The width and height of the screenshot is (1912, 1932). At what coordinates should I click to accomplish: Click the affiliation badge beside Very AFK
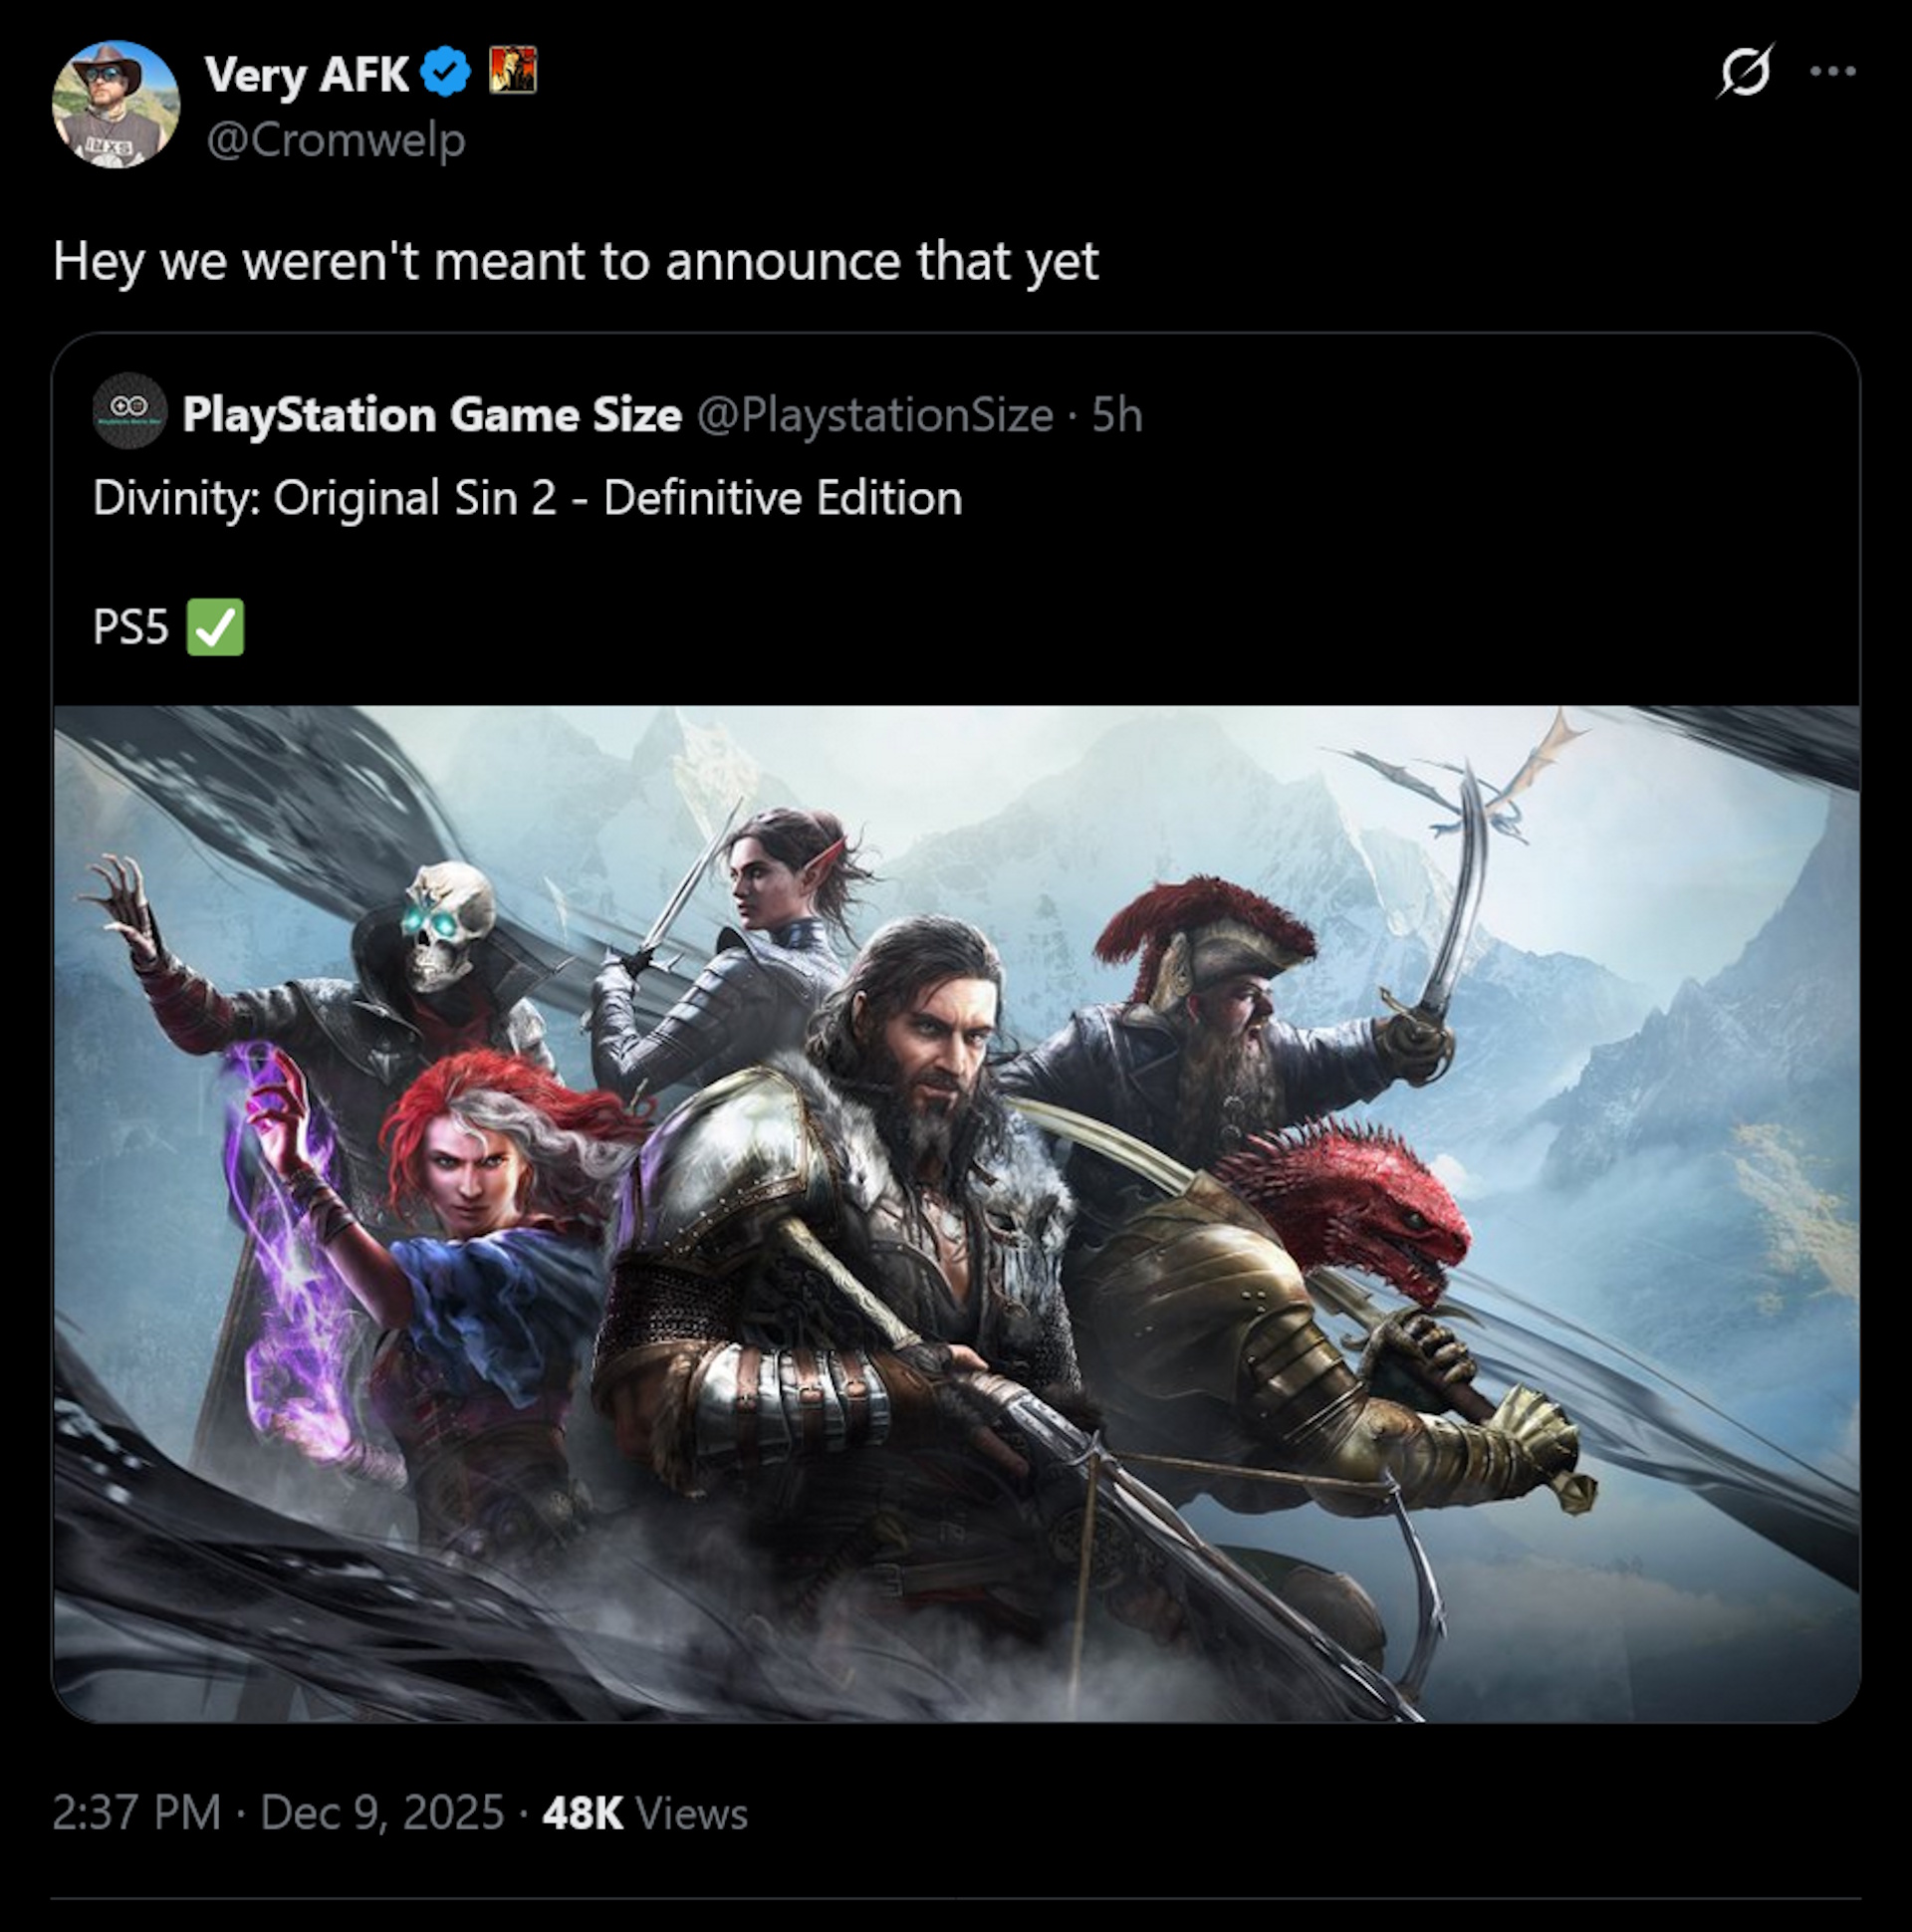[x=512, y=72]
